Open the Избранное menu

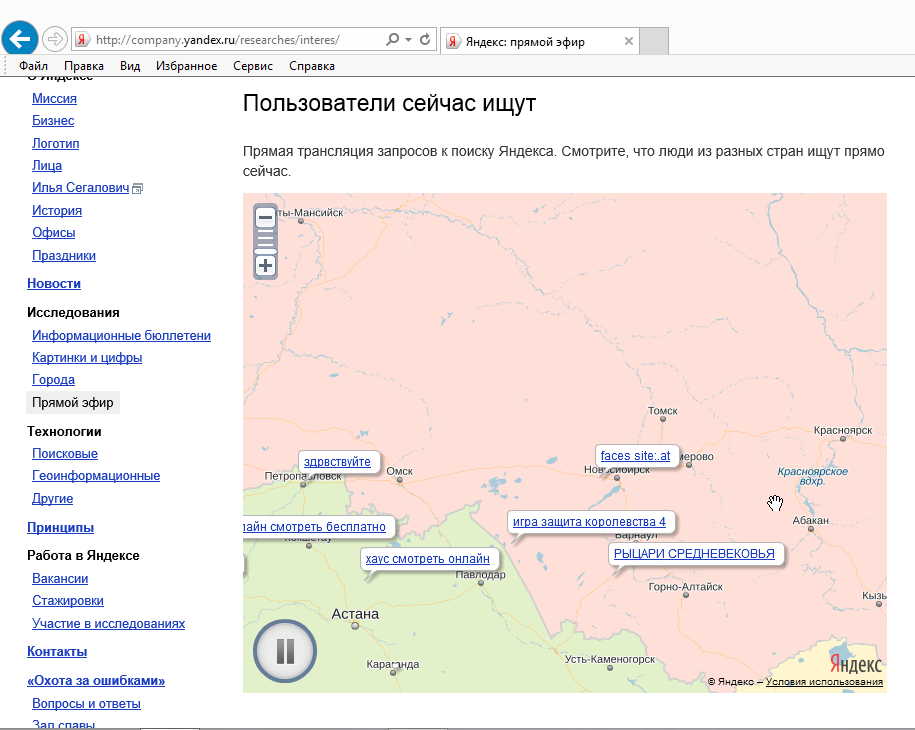pos(186,66)
